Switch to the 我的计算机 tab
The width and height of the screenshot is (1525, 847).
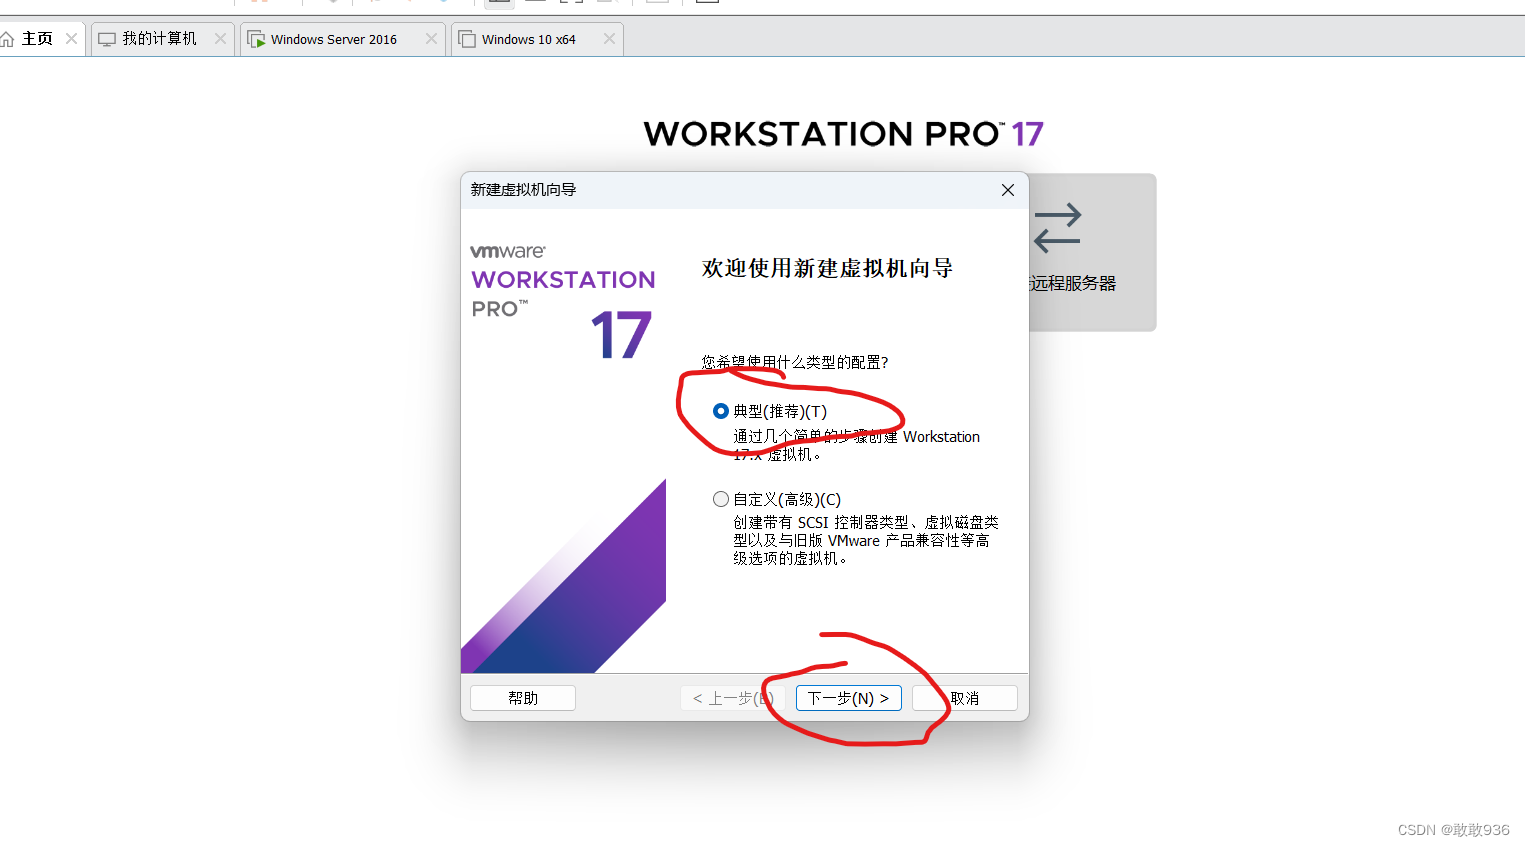tap(160, 39)
